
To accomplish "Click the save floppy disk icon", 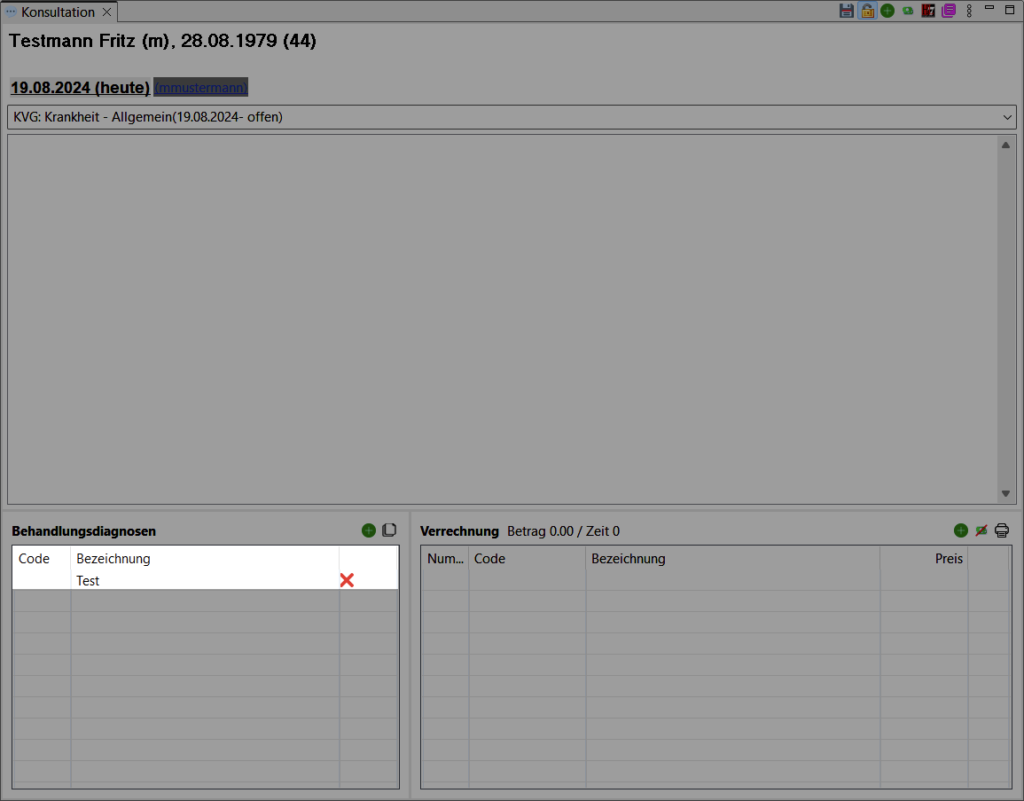I will pyautogui.click(x=847, y=11).
